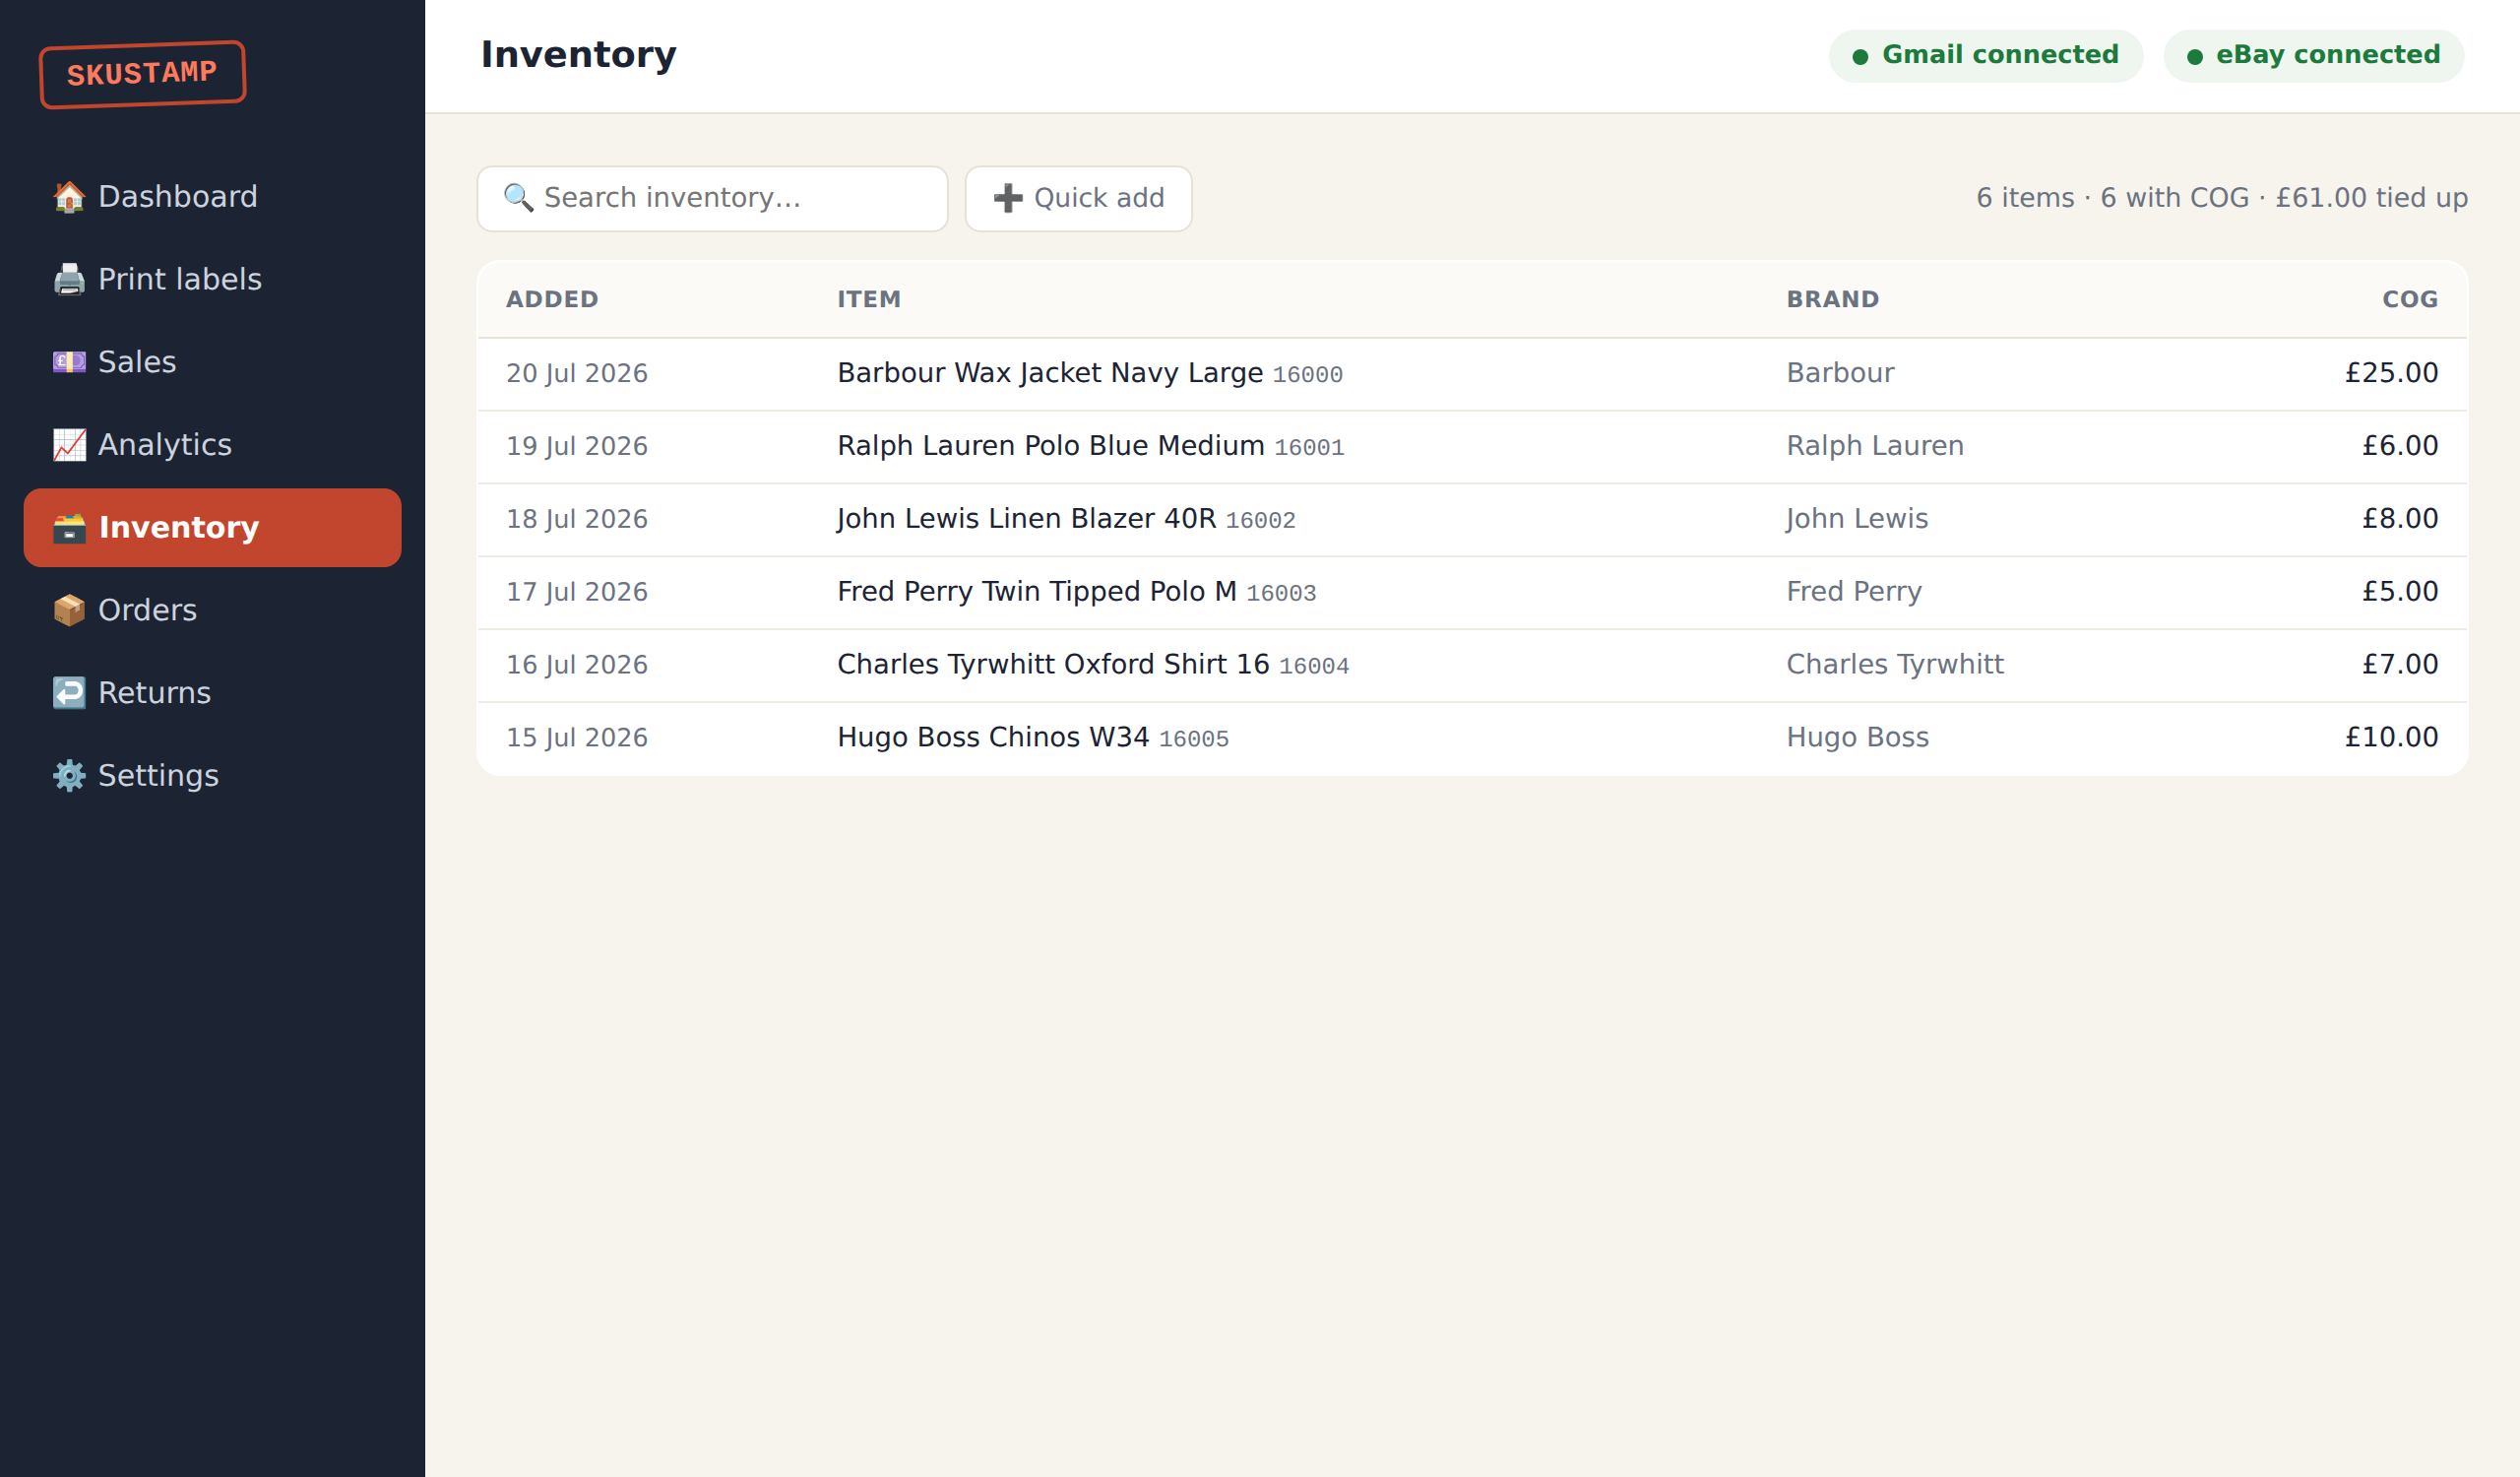Image resolution: width=2520 pixels, height=1477 pixels.
Task: Click the Hugo Boss brand cell
Action: (x=1858, y=739)
